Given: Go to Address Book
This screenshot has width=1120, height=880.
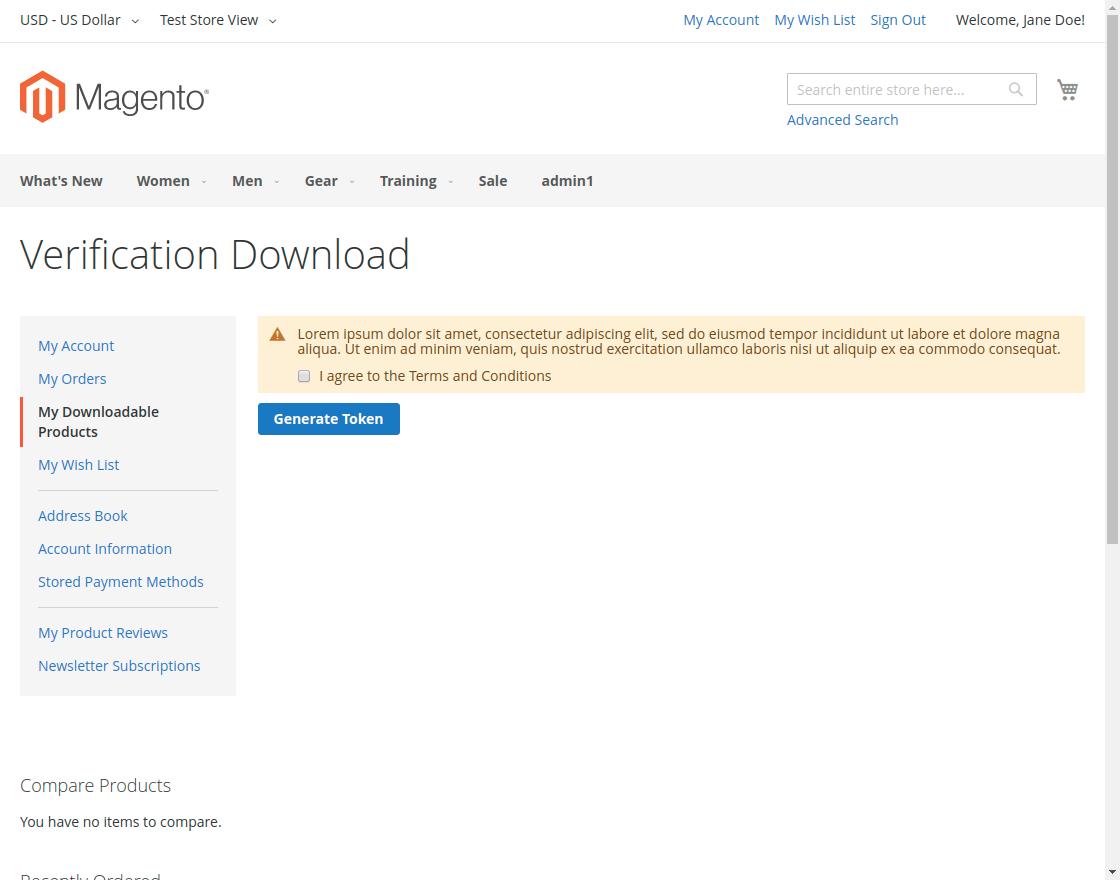Looking at the screenshot, I should tap(83, 516).
